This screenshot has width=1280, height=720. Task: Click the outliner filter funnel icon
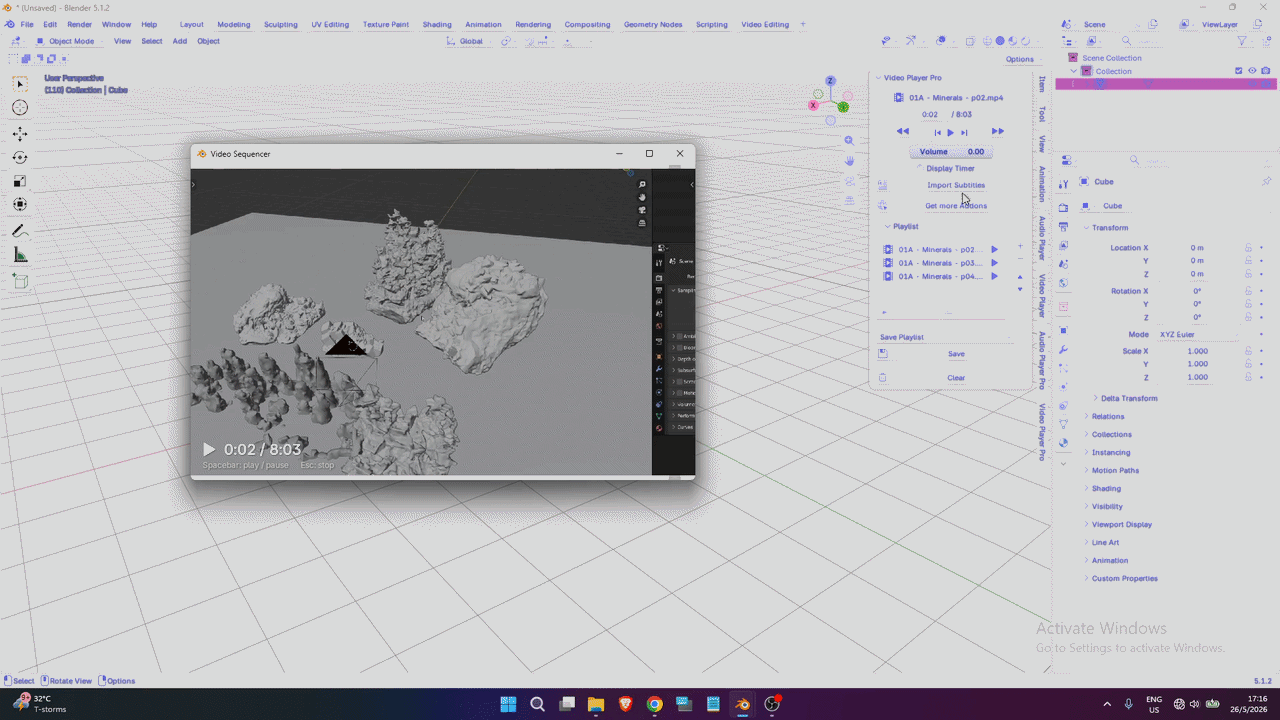coord(1242,41)
